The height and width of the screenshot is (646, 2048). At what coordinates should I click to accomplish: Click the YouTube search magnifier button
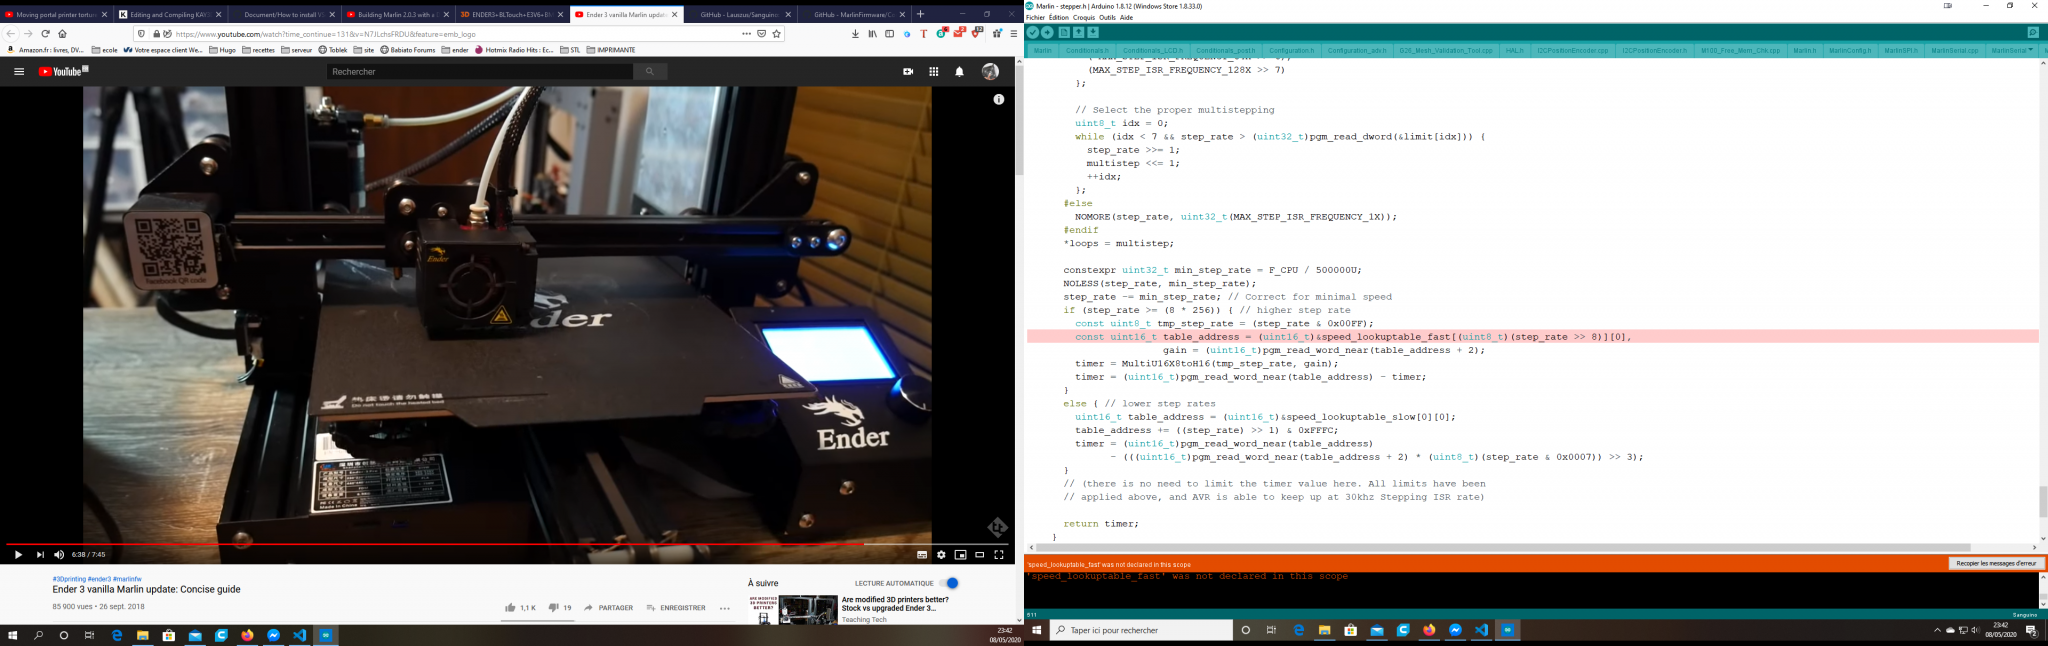(650, 72)
